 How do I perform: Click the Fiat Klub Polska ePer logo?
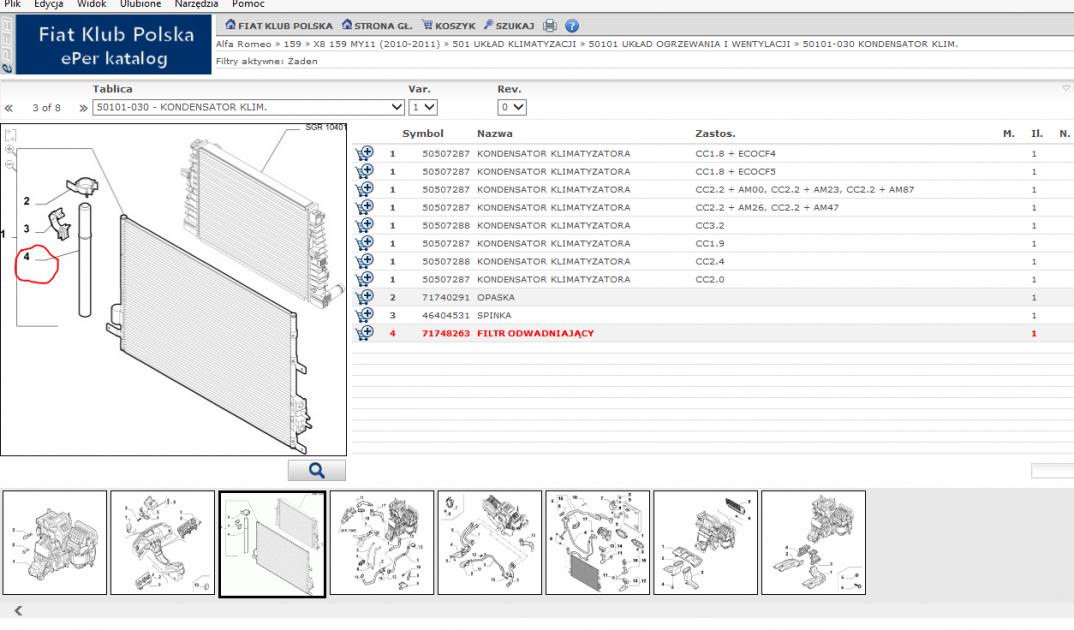tap(114, 45)
